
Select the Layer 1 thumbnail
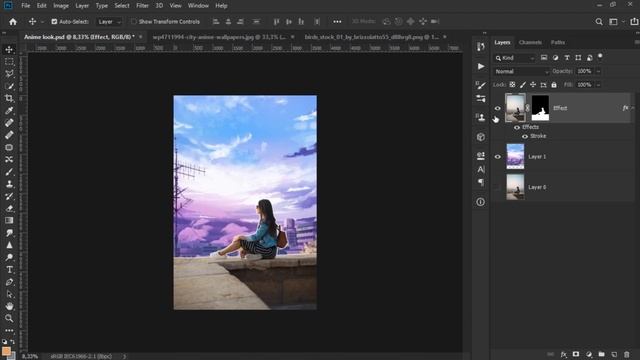[x=515, y=157]
